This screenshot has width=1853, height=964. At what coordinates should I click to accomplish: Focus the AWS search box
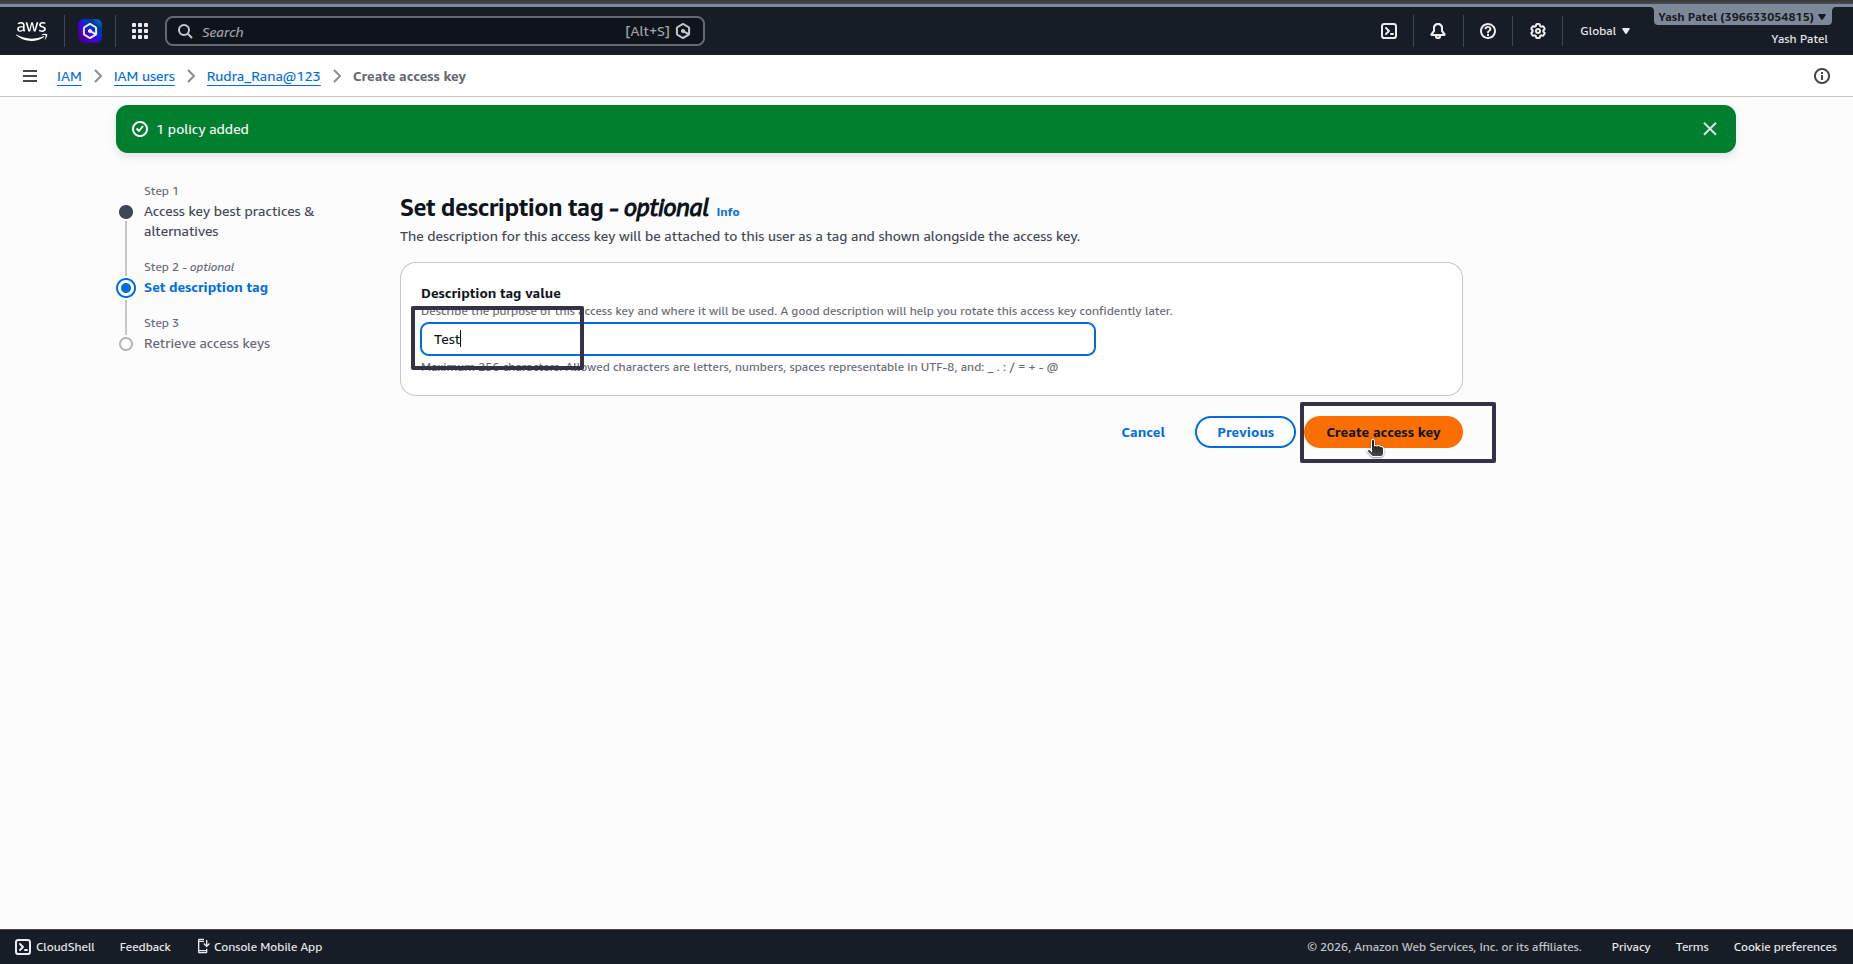click(435, 31)
